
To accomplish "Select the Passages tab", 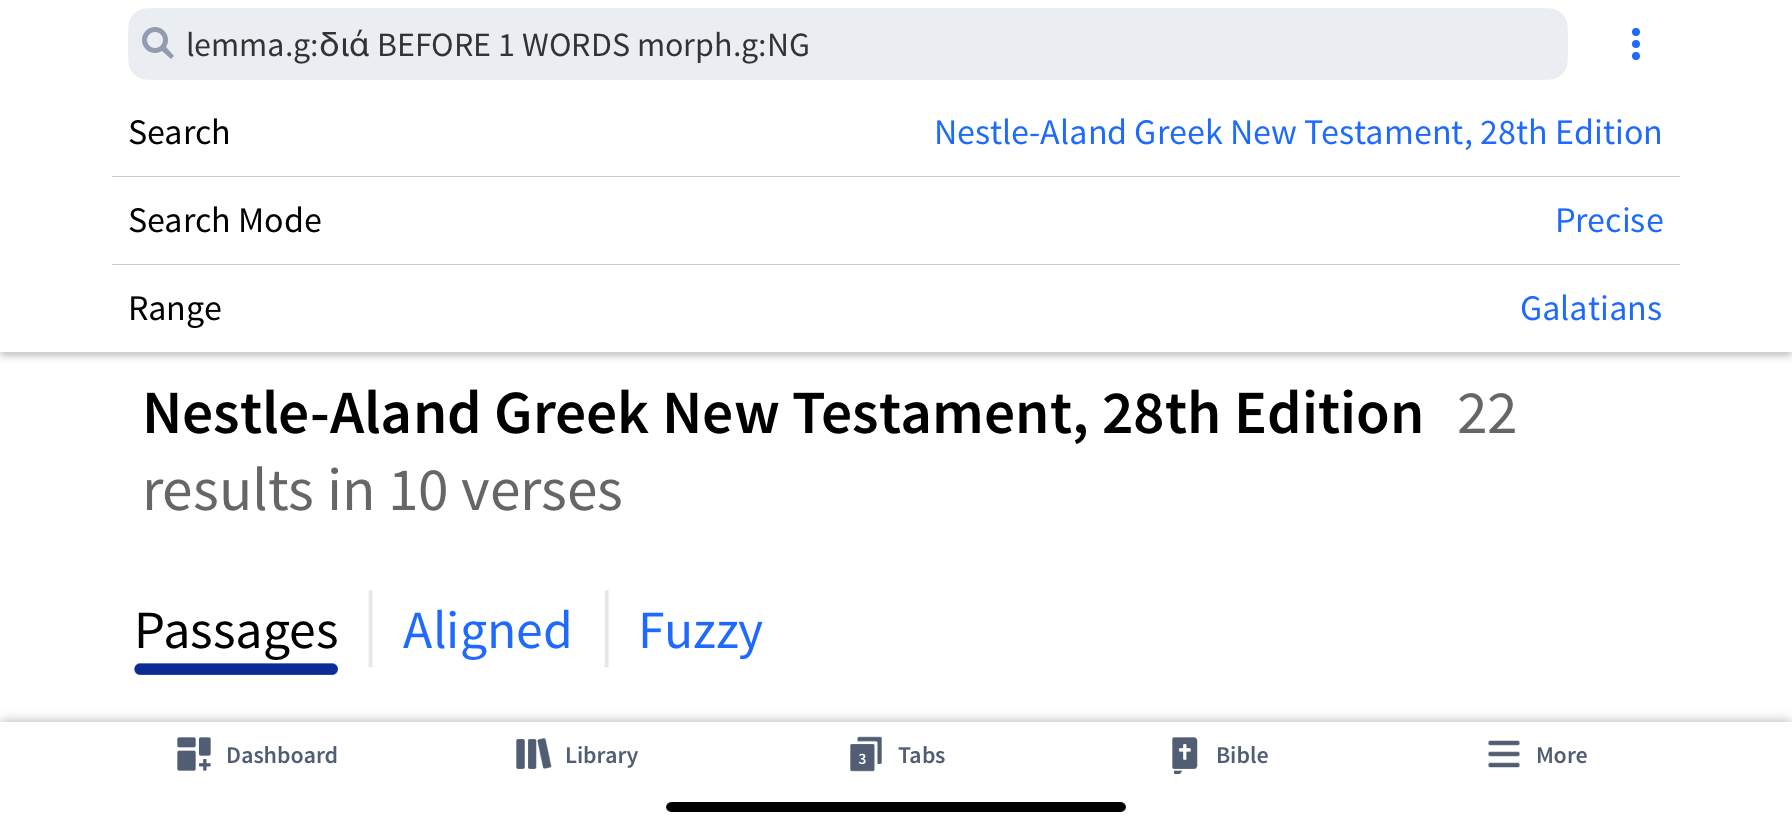I will 237,631.
